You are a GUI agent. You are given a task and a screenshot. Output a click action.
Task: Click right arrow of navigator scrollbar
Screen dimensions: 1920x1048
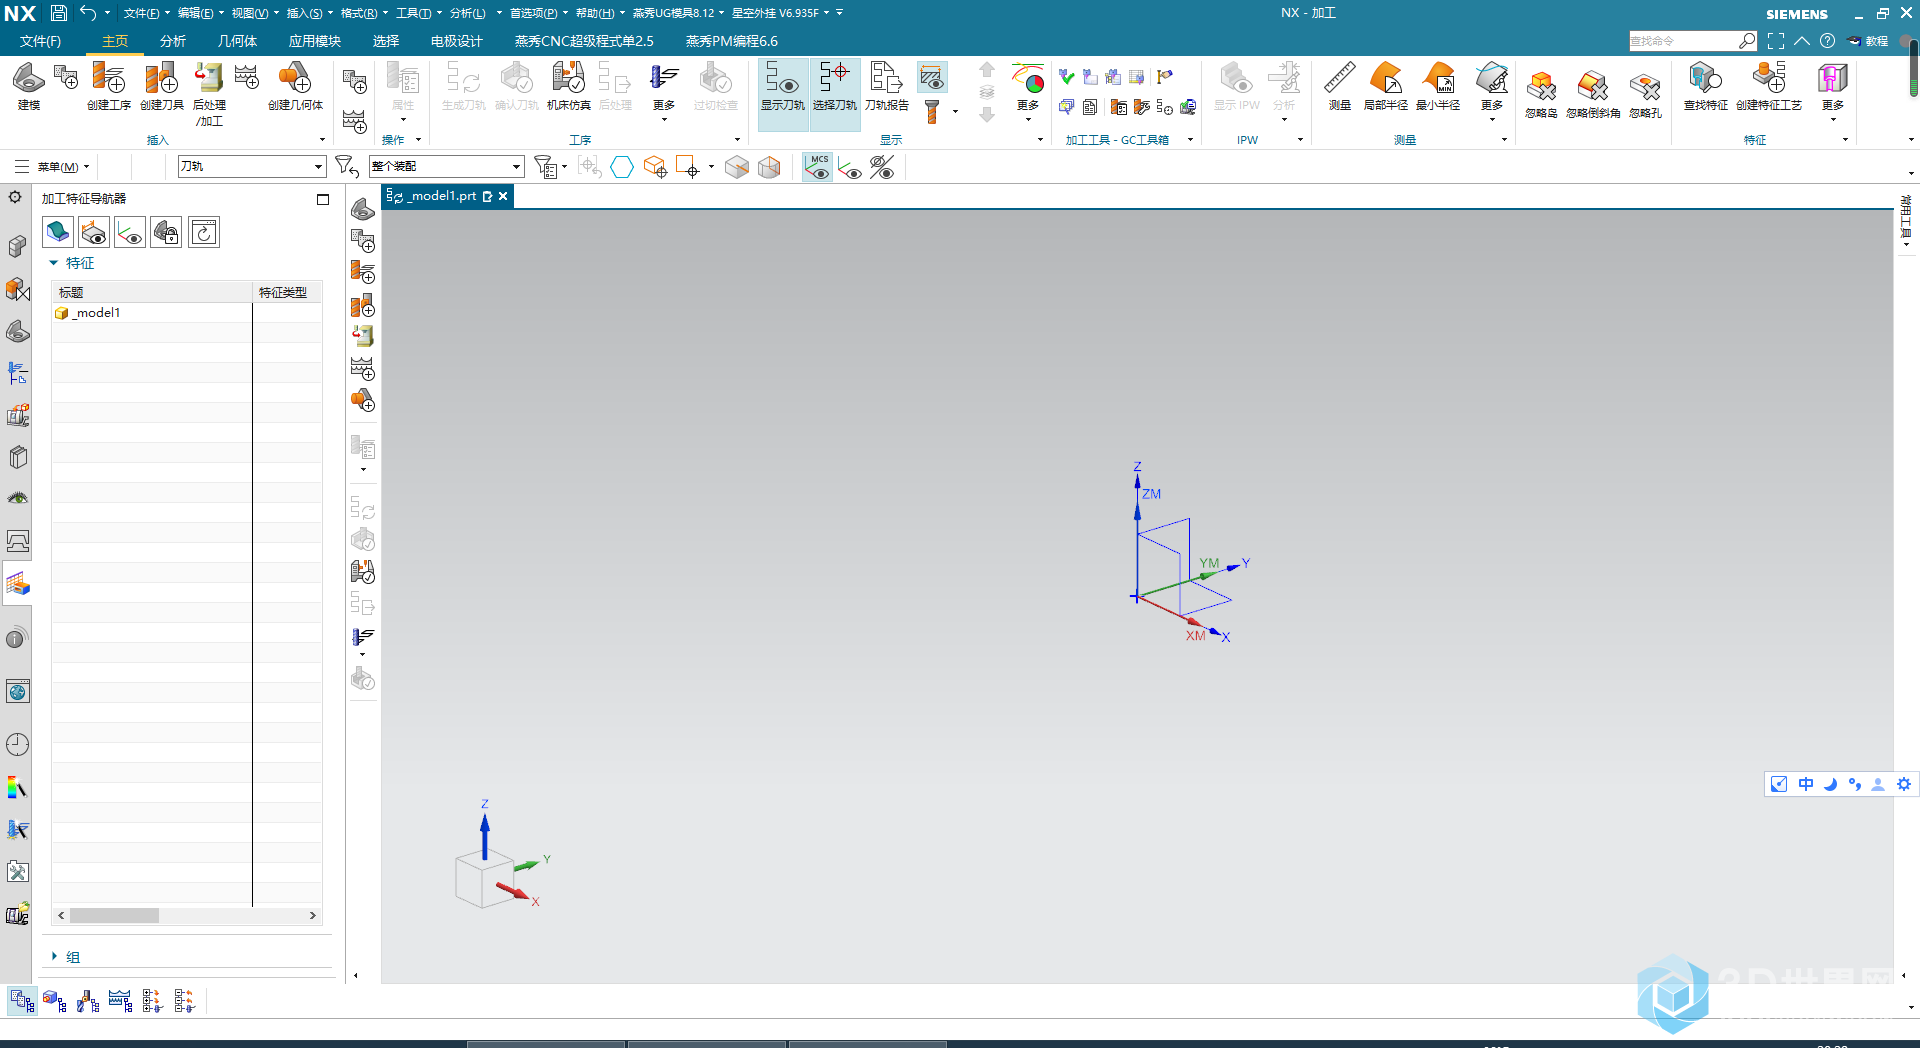313,916
